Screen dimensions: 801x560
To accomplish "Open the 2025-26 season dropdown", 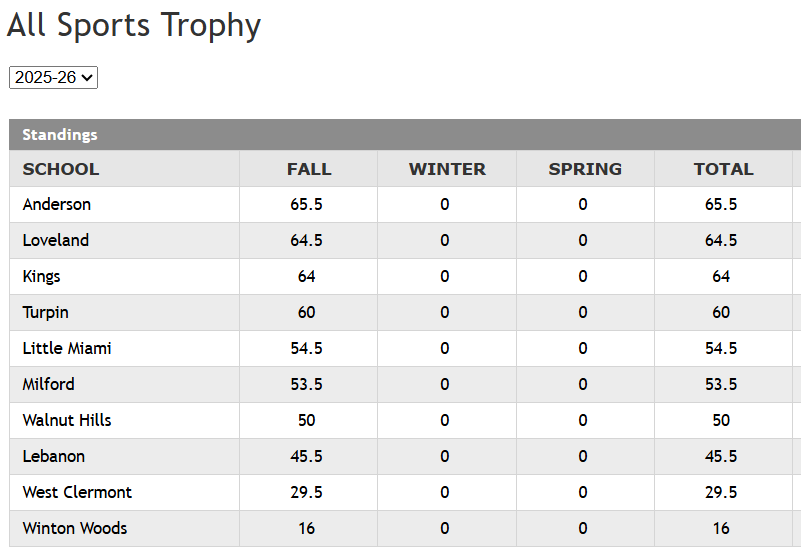I will tap(53, 77).
